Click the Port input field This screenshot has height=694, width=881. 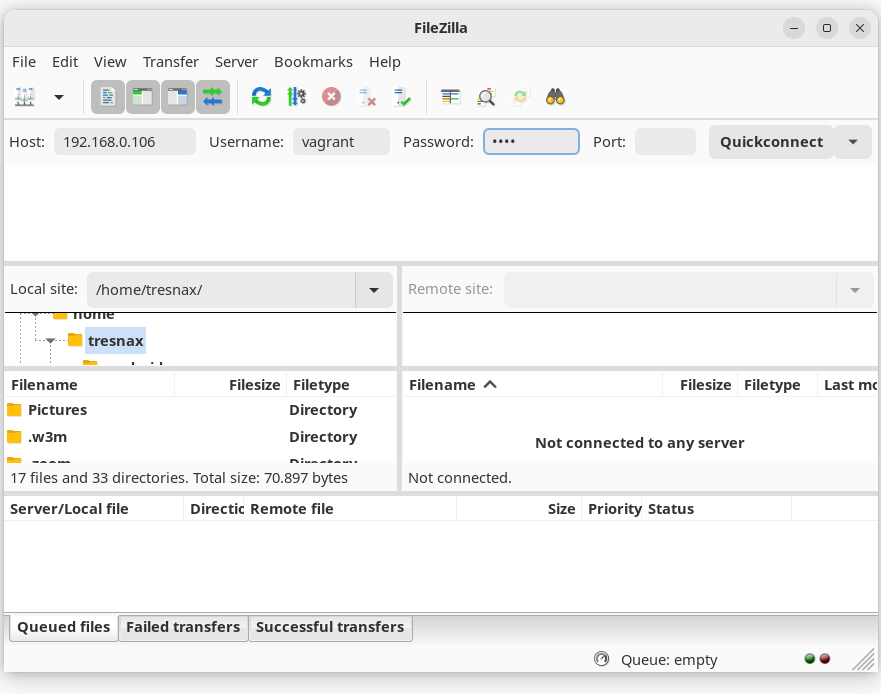(665, 142)
